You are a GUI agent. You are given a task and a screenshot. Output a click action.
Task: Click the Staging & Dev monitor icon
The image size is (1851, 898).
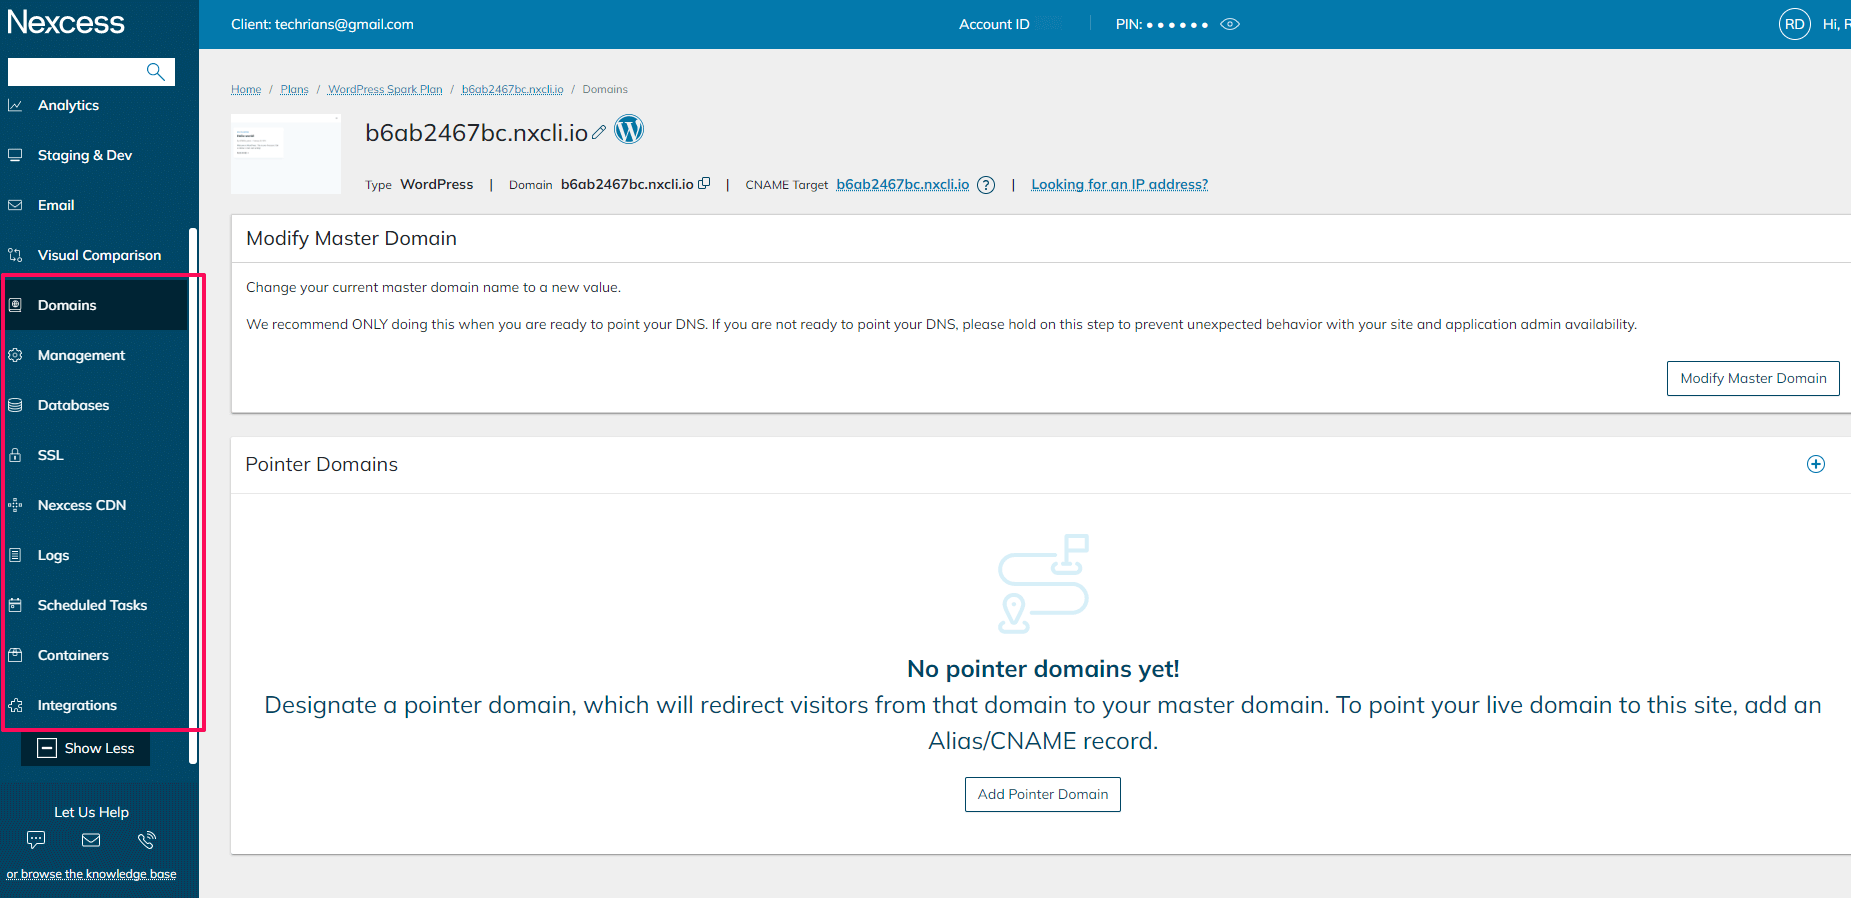[x=15, y=155]
